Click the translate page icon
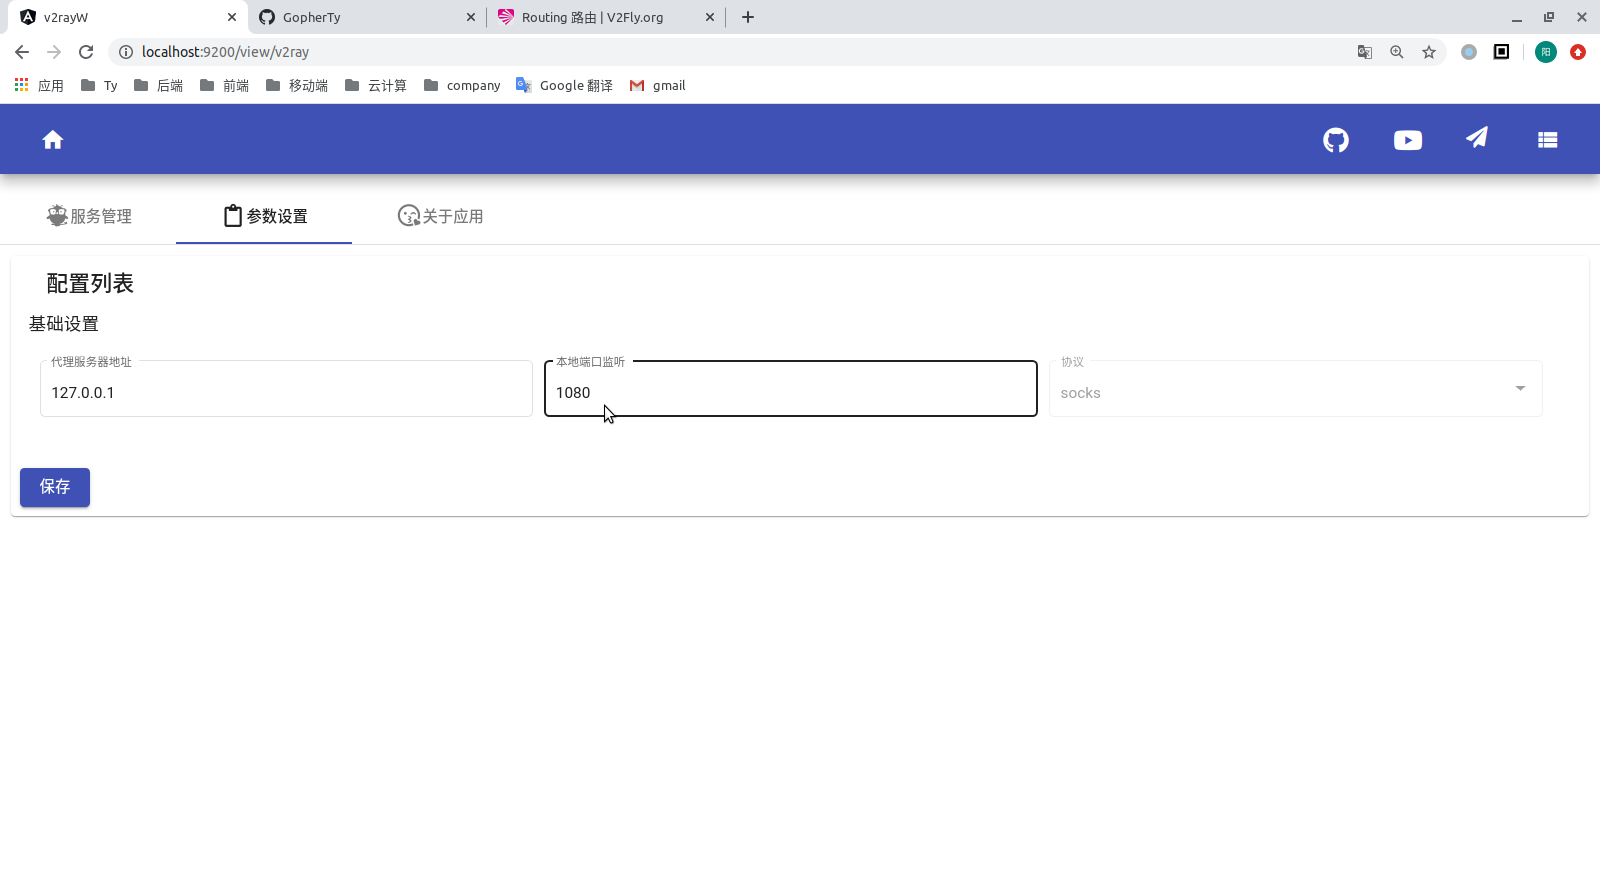Screen dimensions: 1600x873 point(1365,52)
